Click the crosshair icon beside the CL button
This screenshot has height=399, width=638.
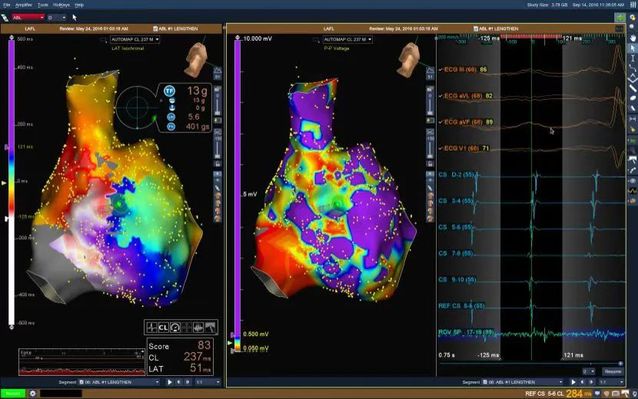(152, 327)
